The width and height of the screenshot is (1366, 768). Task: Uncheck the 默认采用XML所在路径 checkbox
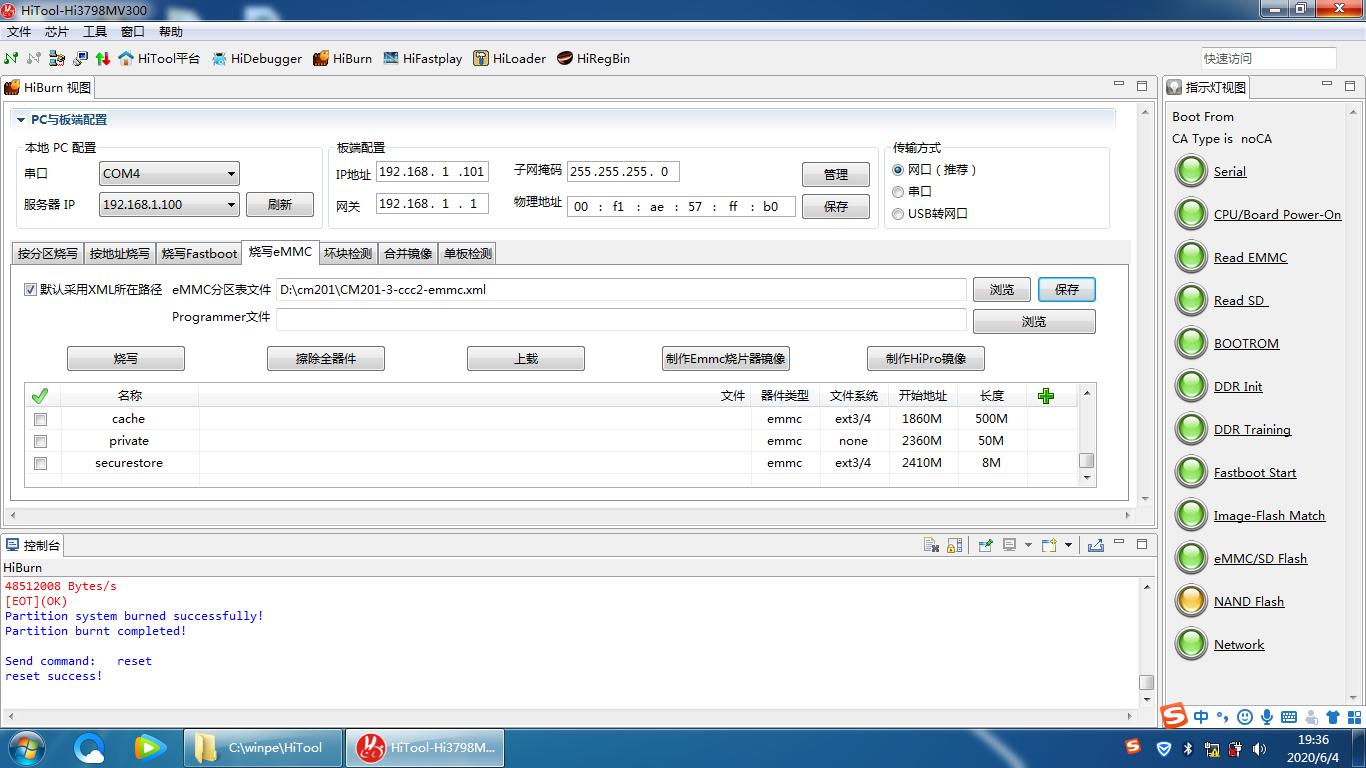[29, 289]
